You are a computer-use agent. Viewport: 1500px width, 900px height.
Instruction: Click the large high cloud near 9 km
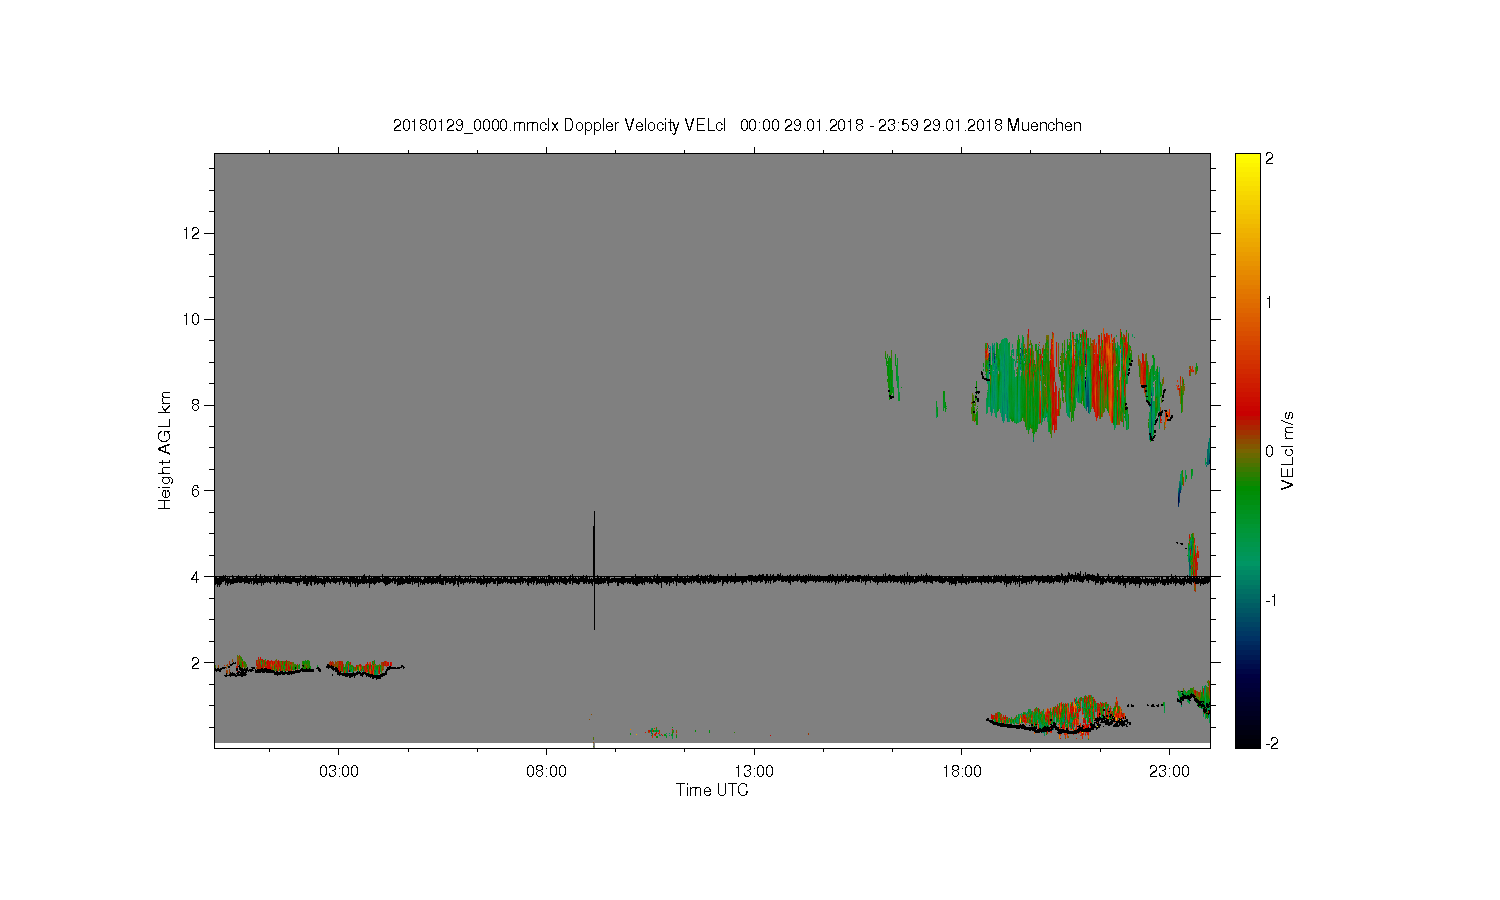click(1060, 385)
